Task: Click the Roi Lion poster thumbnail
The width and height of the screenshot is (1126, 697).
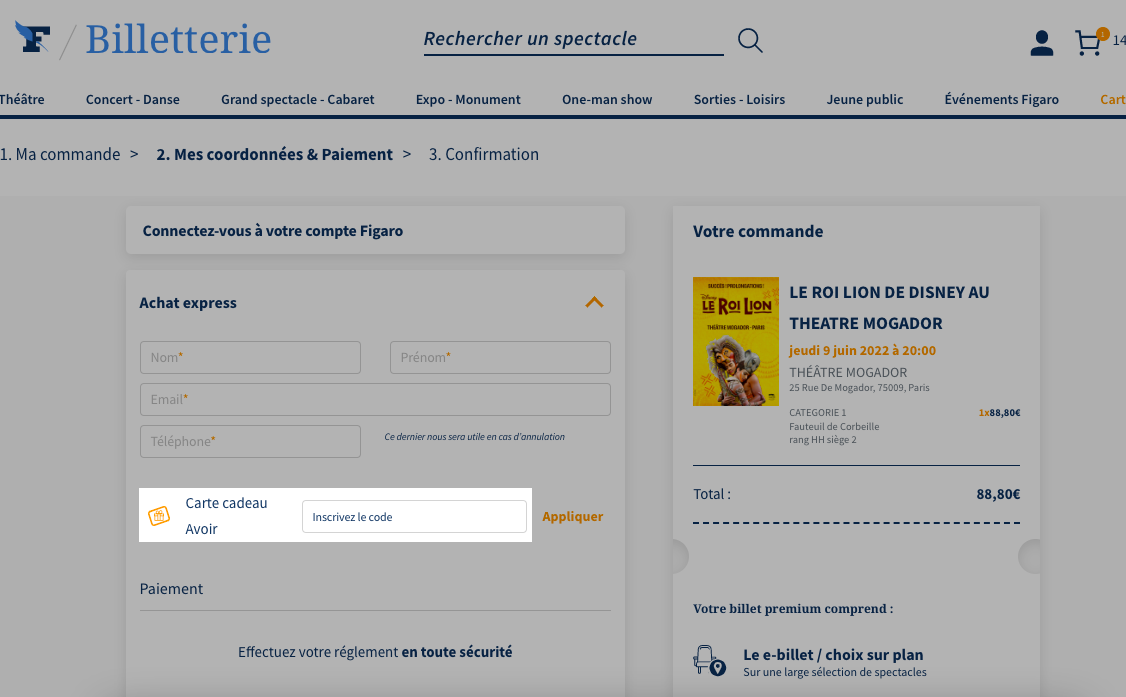Action: click(x=735, y=342)
